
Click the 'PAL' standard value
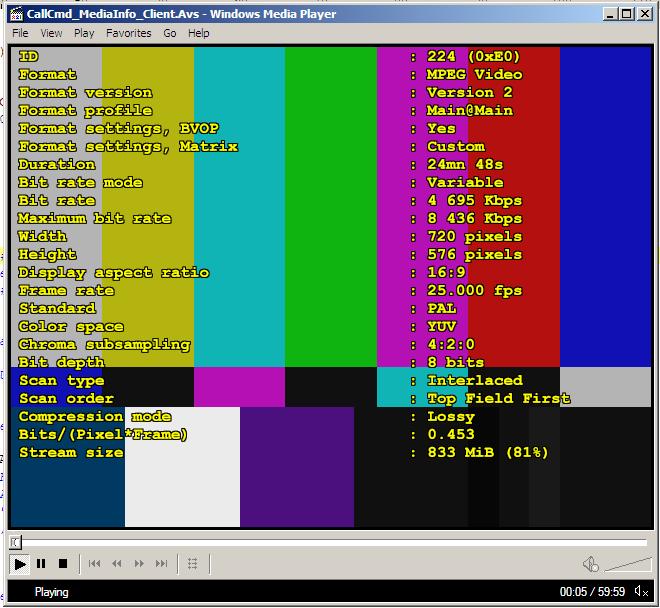pyautogui.click(x=442, y=308)
